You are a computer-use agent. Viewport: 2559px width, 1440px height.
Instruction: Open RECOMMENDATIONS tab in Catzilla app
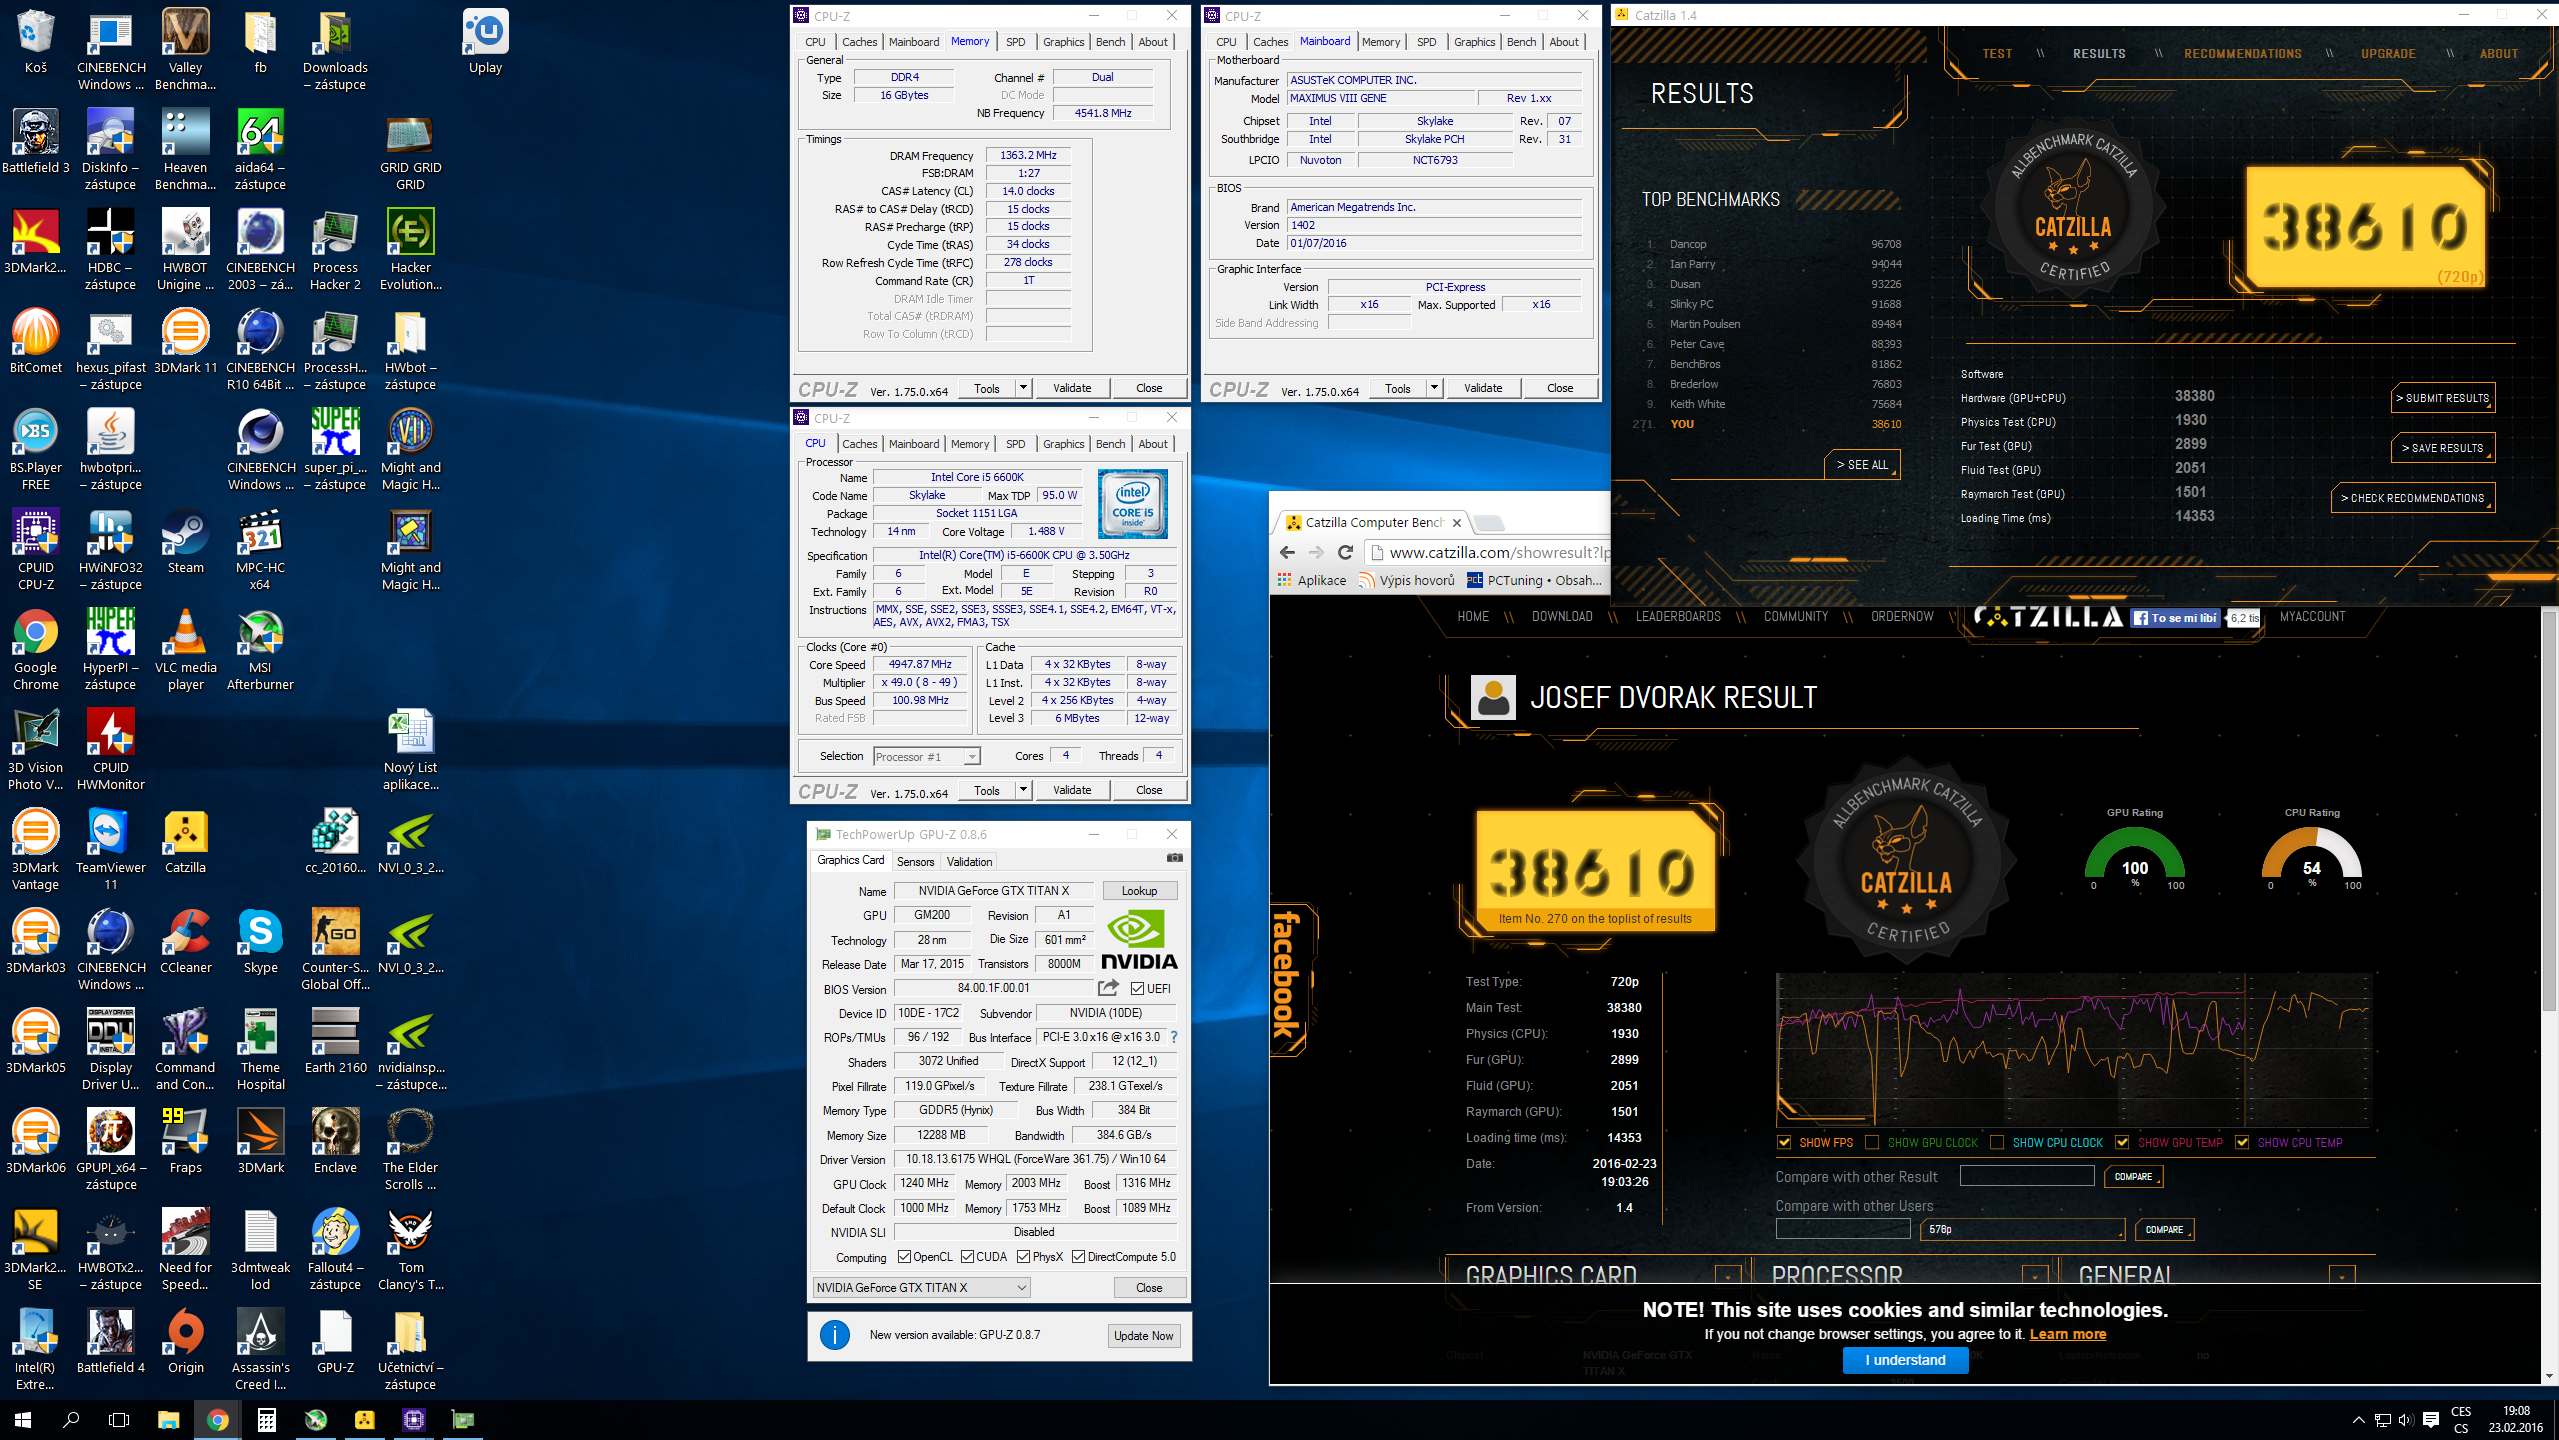2242,54
